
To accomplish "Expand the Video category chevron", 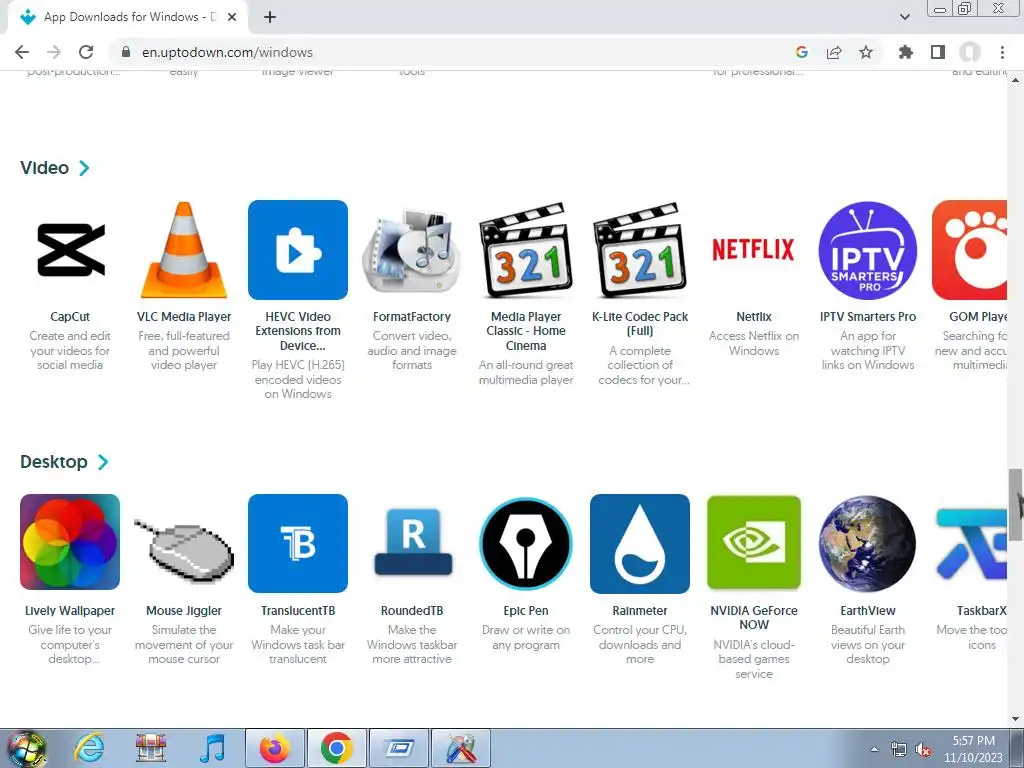I will click(x=84, y=168).
